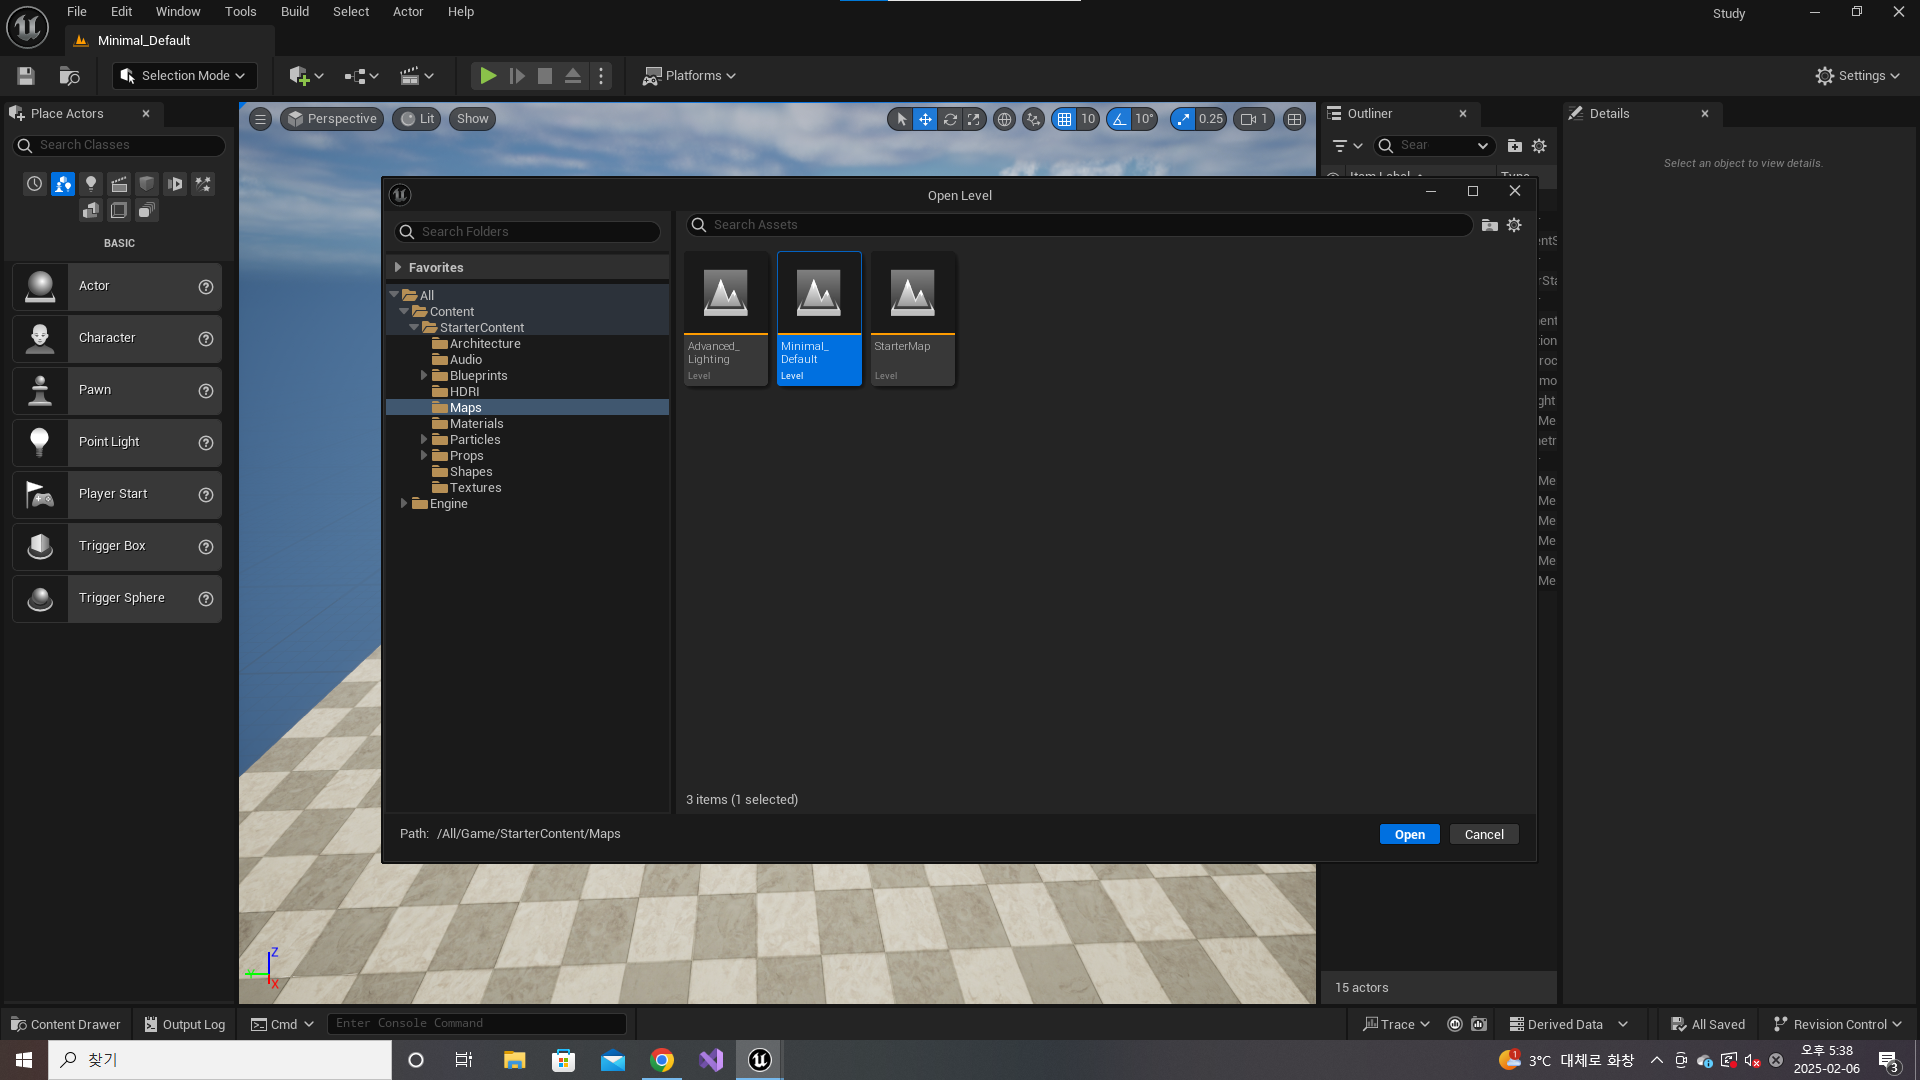Open the Window menu
This screenshot has height=1080, width=1920.
(x=178, y=12)
